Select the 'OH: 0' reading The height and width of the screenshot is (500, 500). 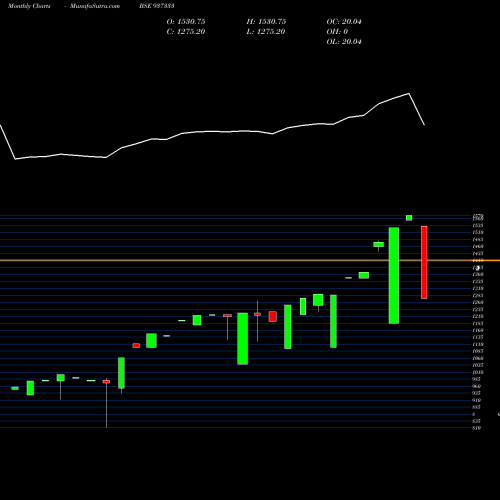coord(337,32)
